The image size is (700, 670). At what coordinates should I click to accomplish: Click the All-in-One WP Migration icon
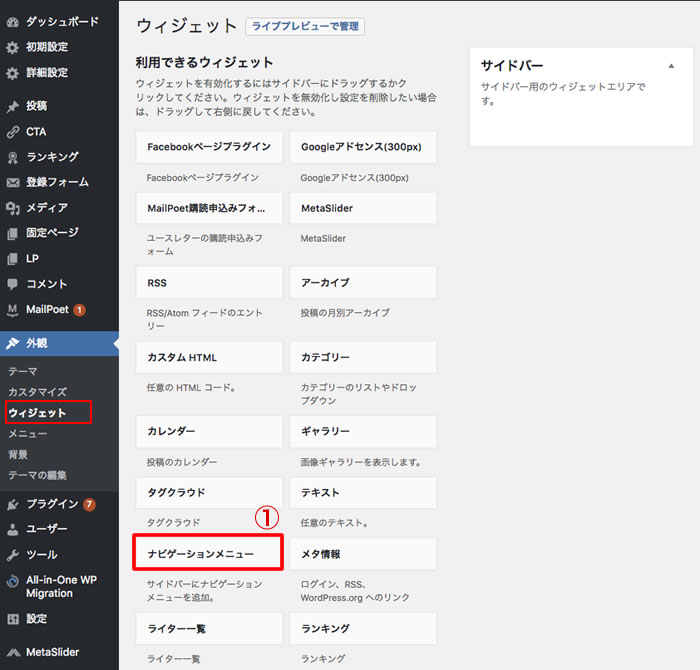tap(12, 580)
